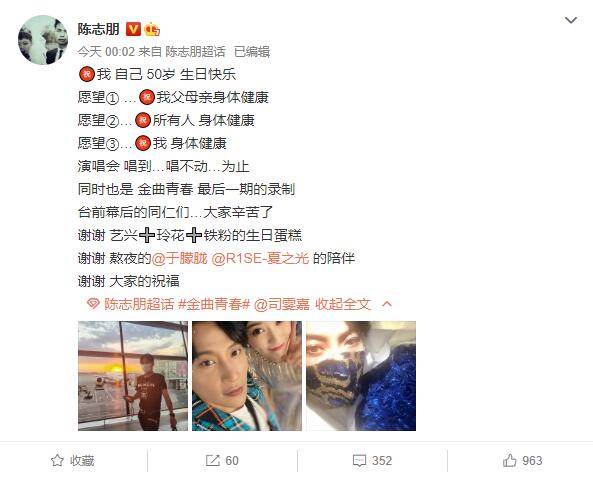View the selfie photo with two faces
Screen dimensions: 593x478
point(247,376)
